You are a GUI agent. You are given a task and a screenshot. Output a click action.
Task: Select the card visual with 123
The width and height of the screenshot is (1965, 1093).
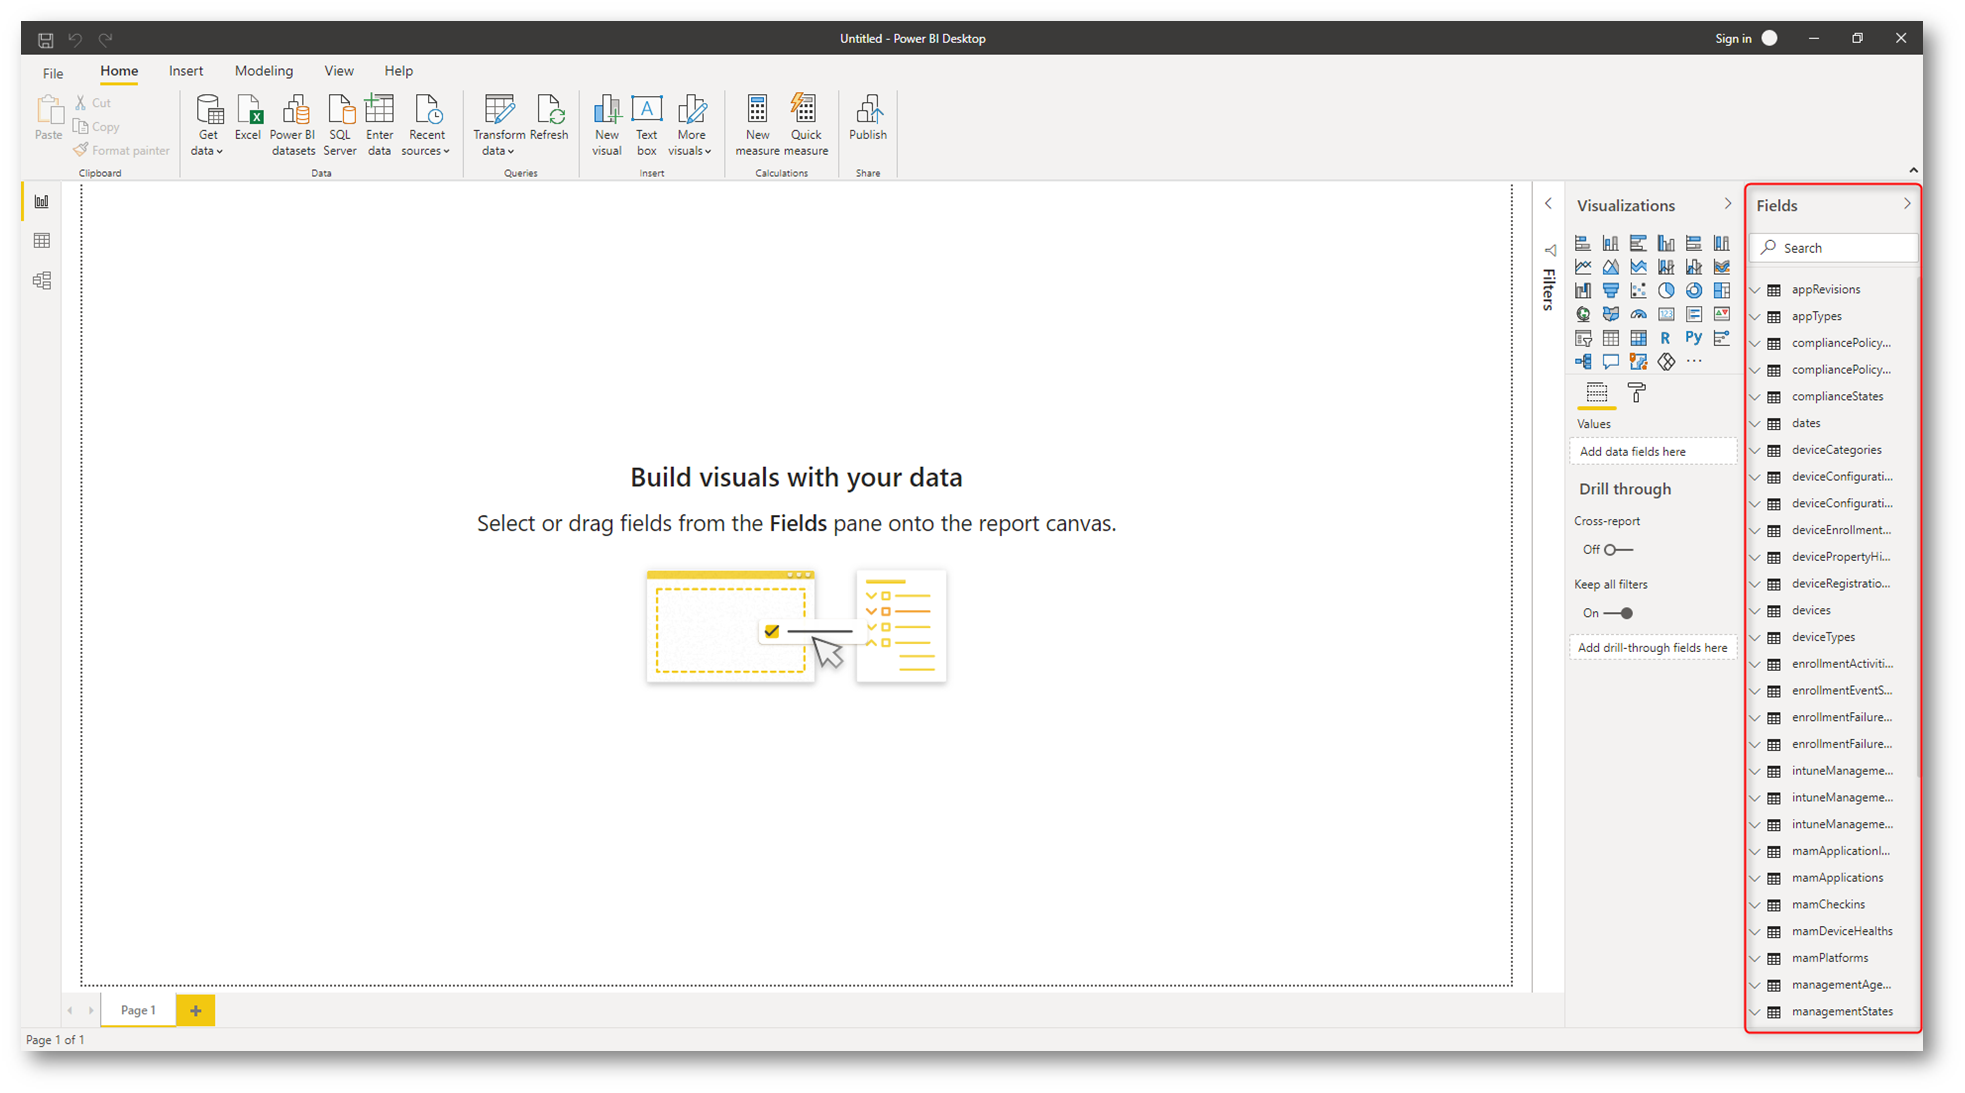1666,314
